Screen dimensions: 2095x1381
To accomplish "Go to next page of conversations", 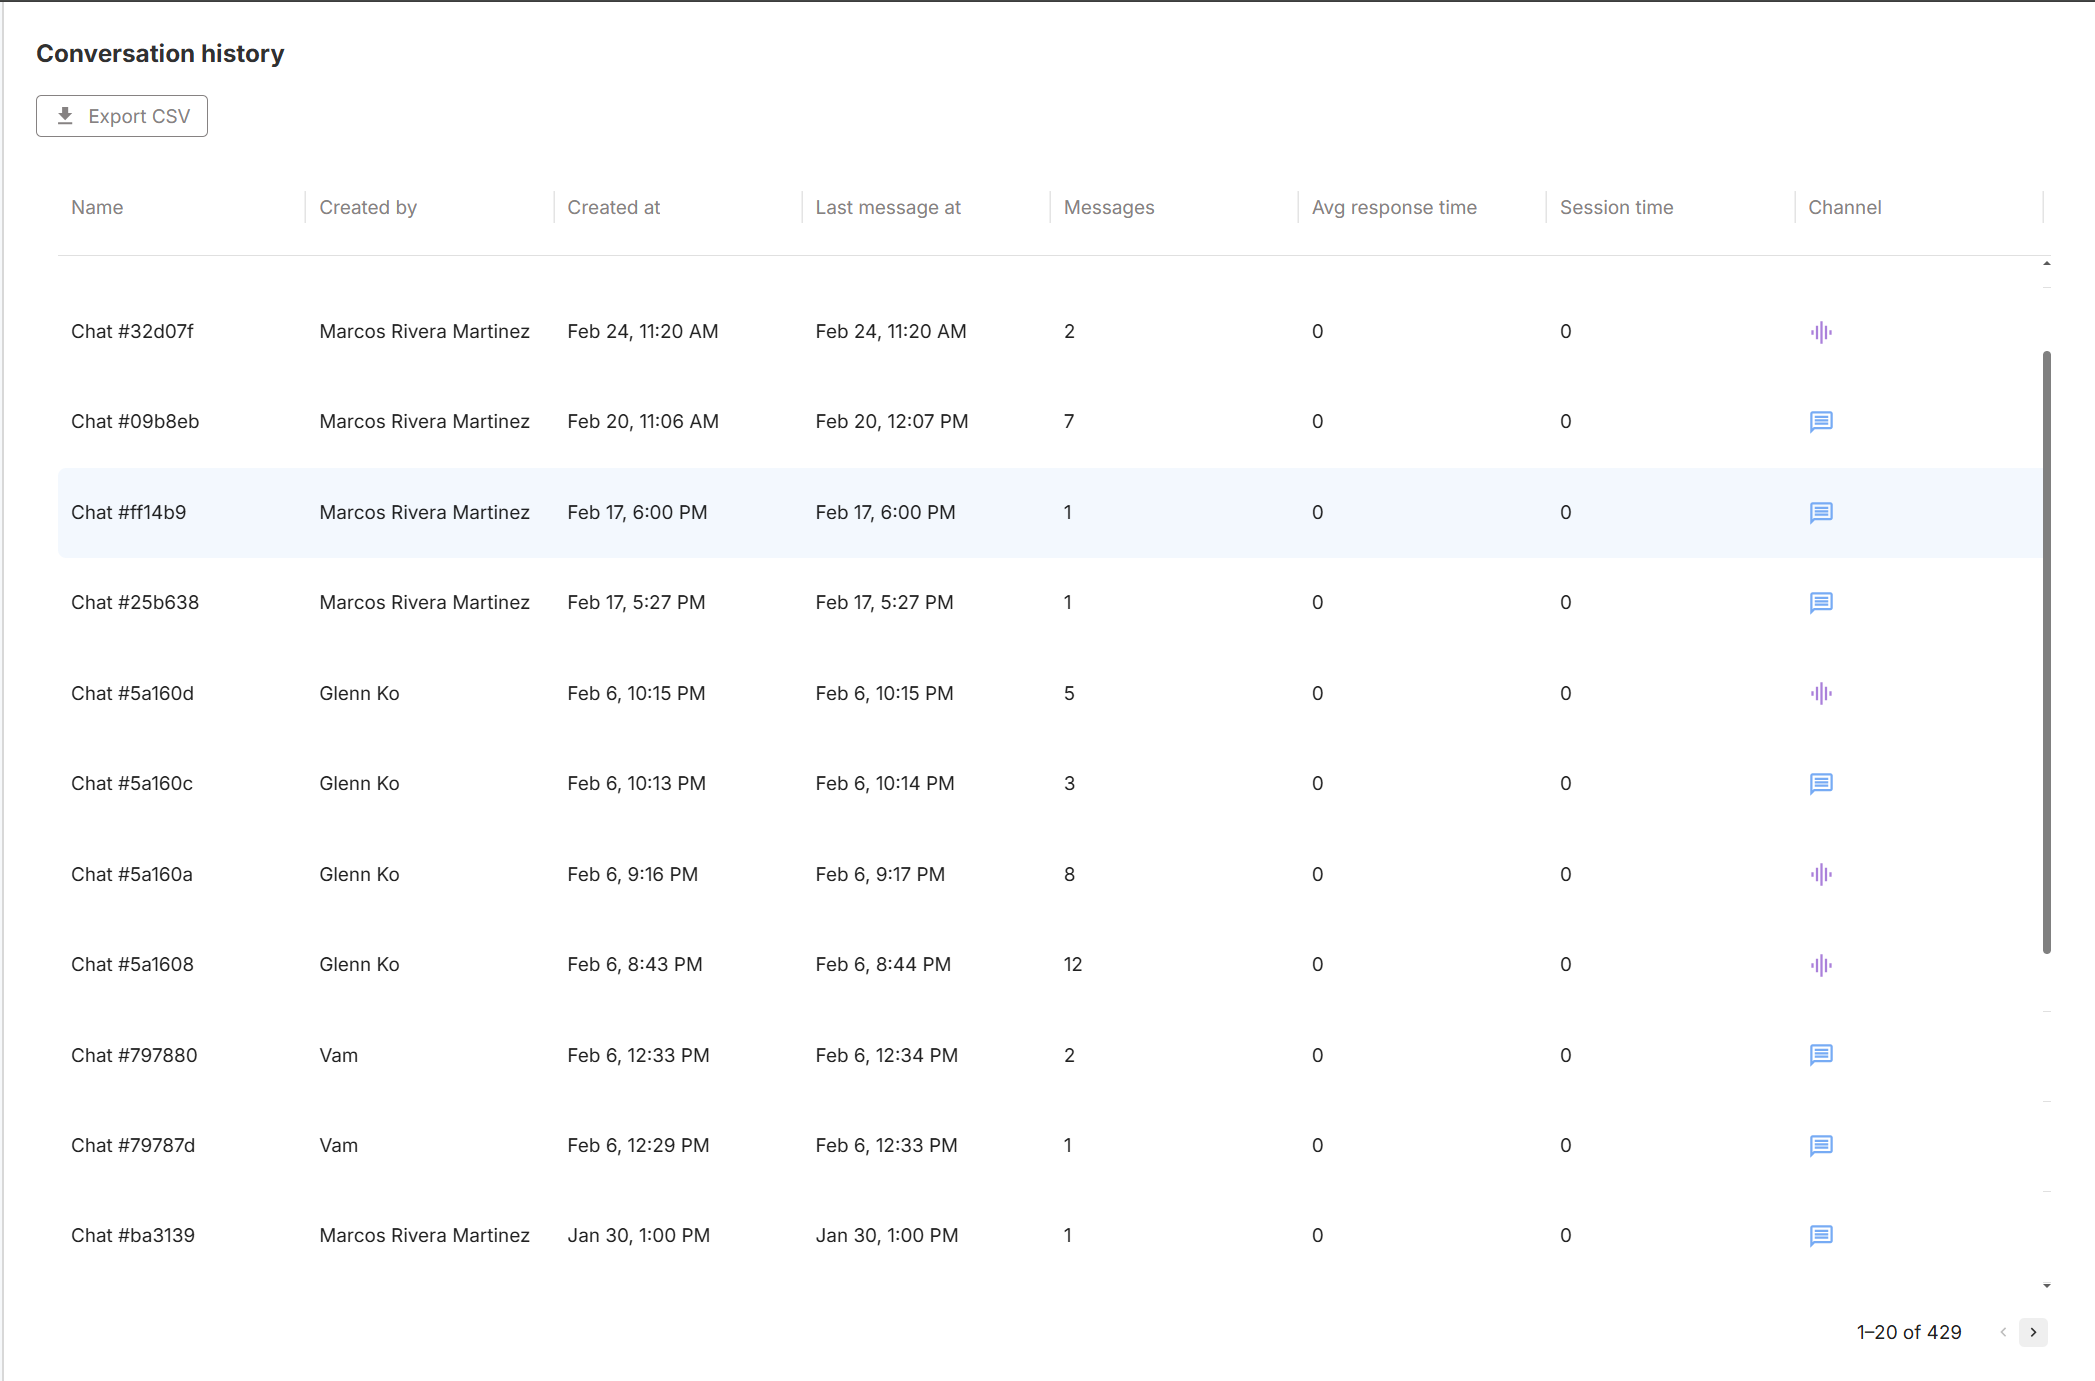I will (2033, 1332).
